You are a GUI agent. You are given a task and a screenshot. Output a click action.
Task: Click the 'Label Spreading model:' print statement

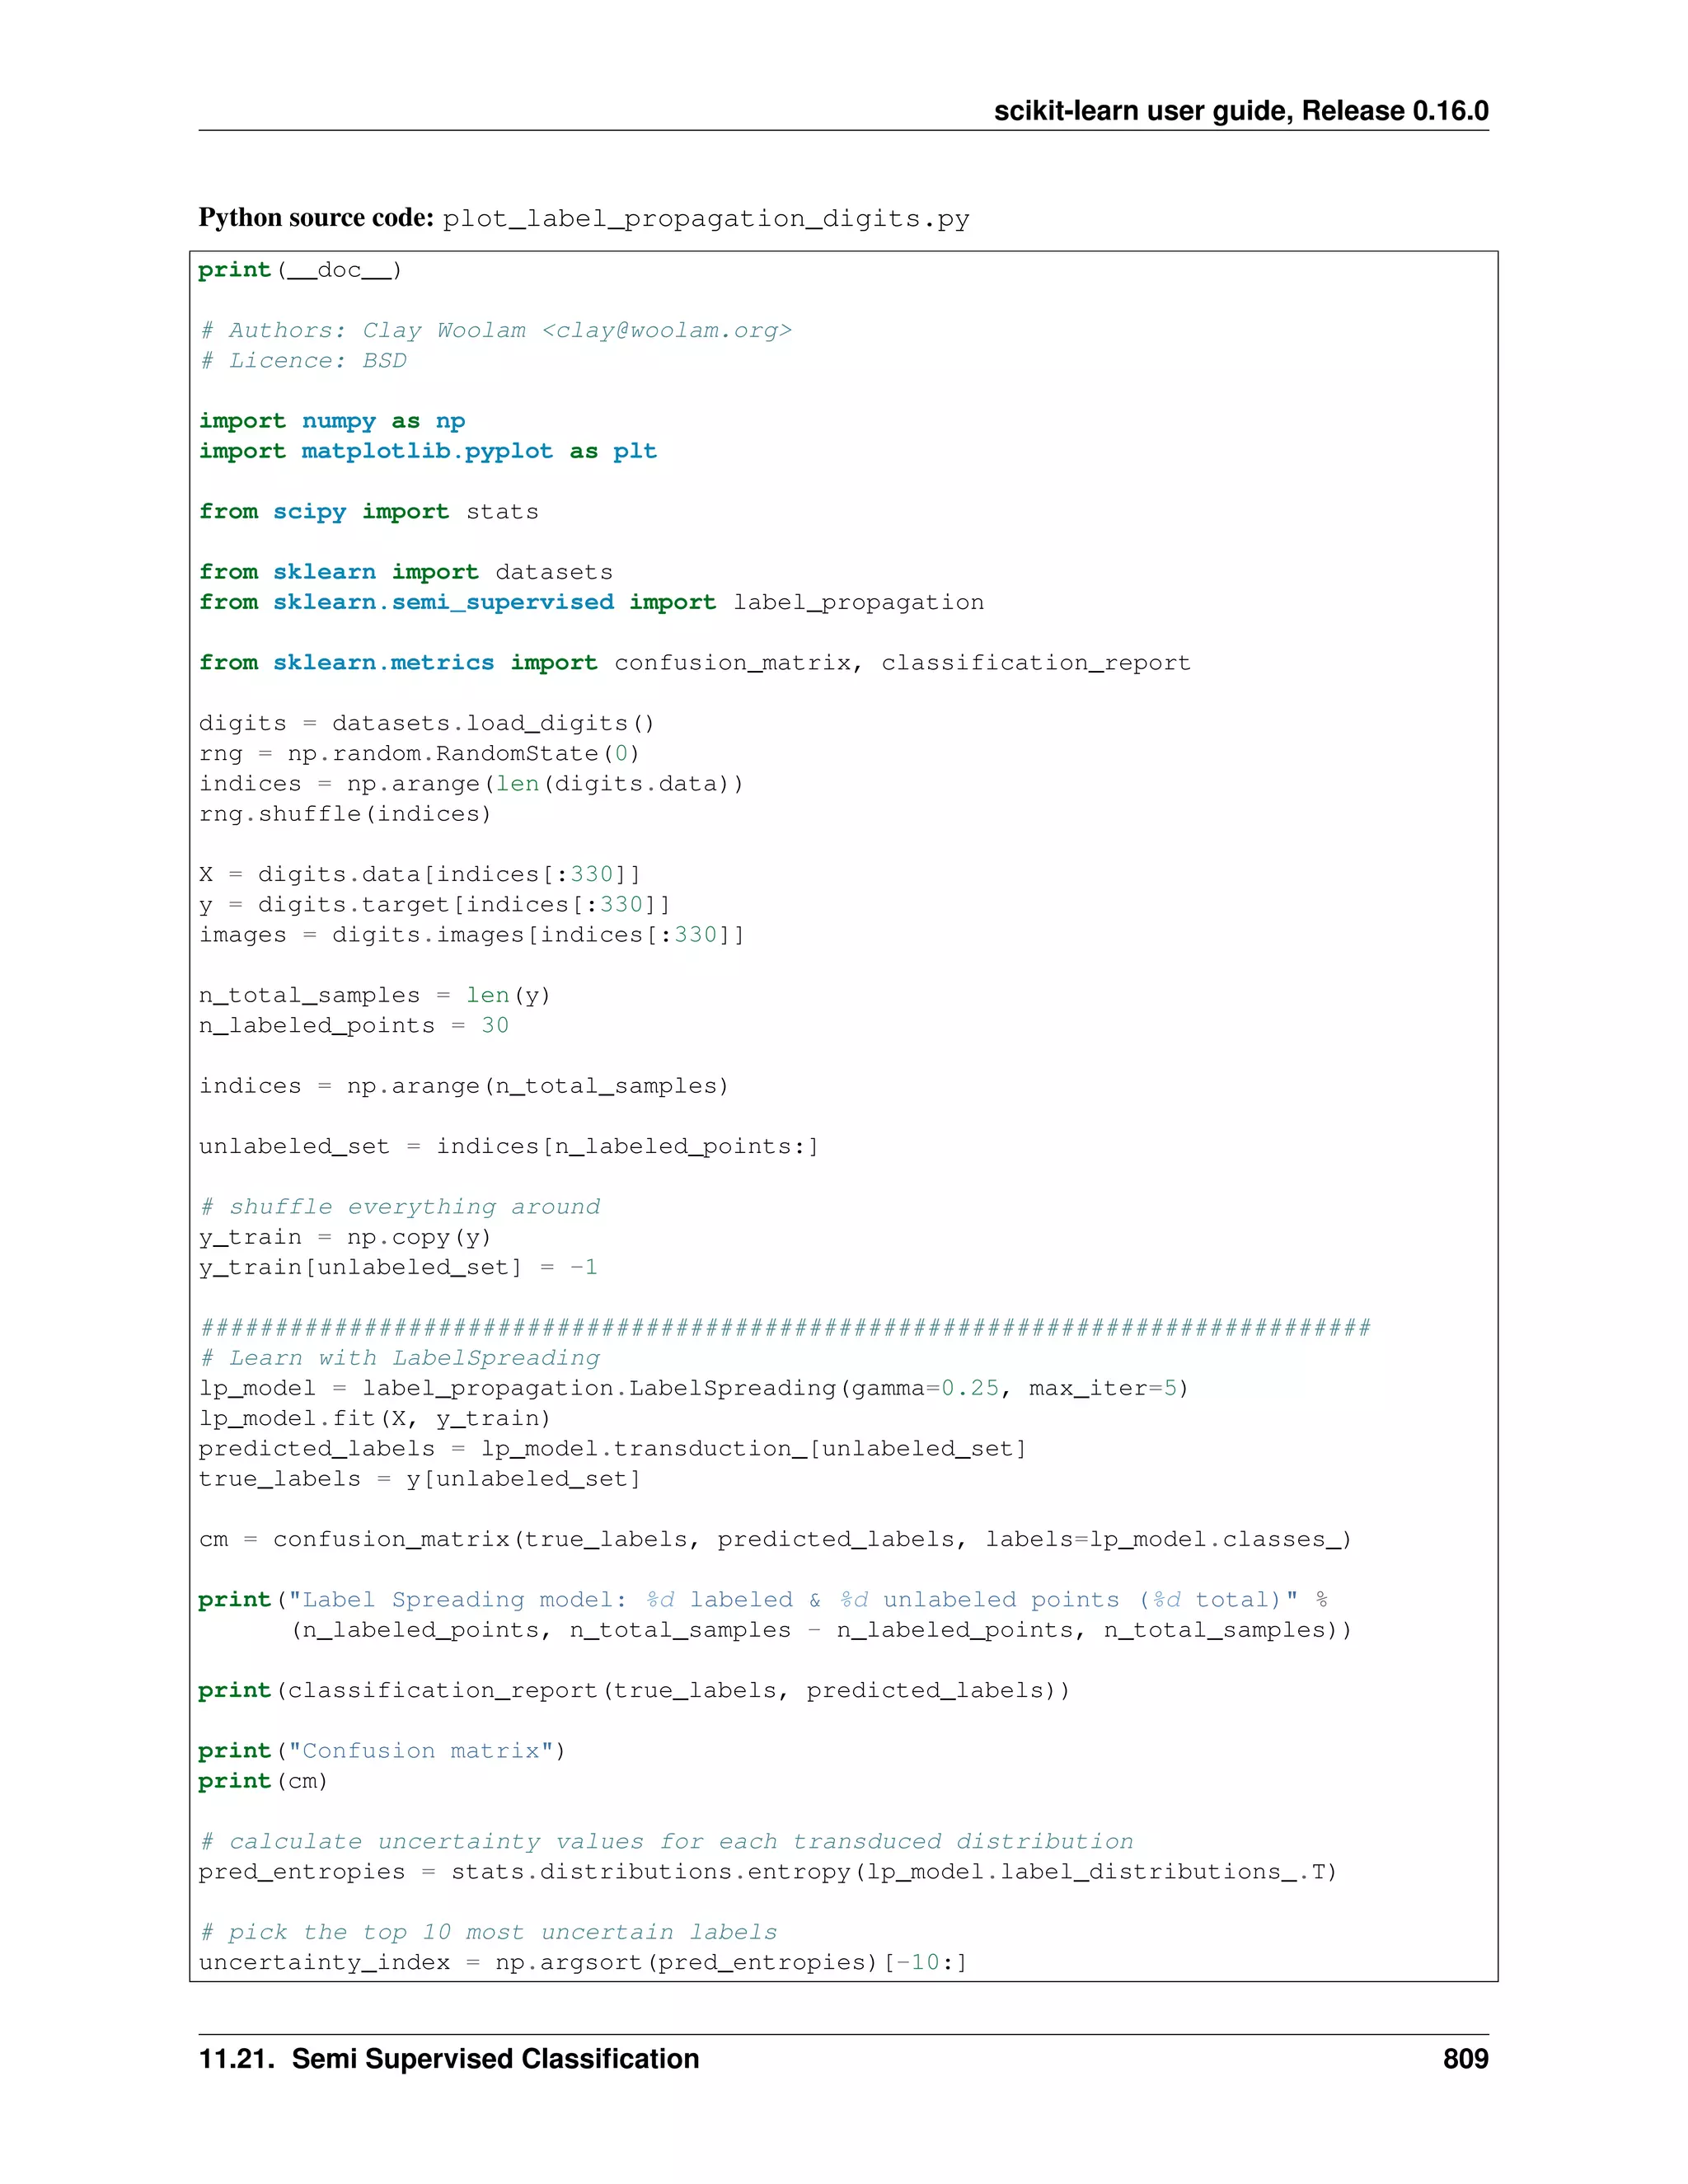click(764, 1600)
